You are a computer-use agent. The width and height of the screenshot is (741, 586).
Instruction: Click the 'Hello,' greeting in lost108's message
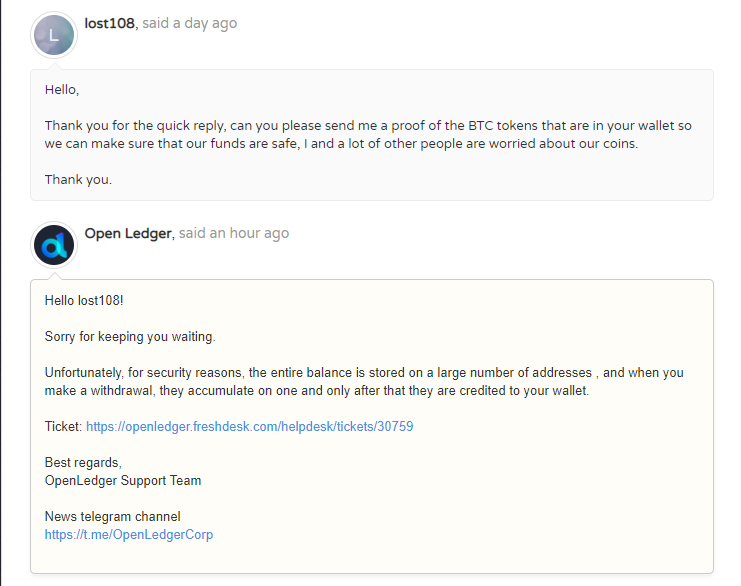pos(62,90)
